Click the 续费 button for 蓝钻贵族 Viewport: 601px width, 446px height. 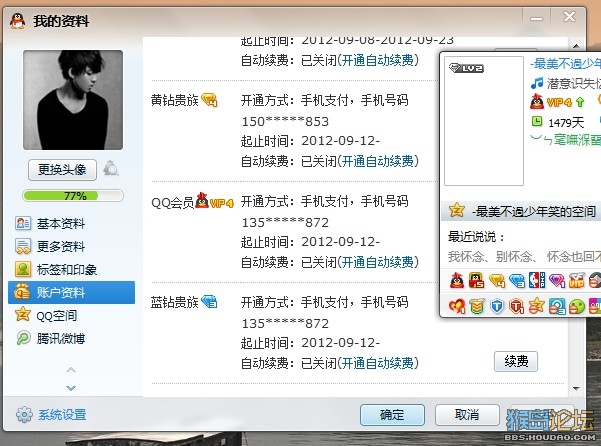point(516,361)
